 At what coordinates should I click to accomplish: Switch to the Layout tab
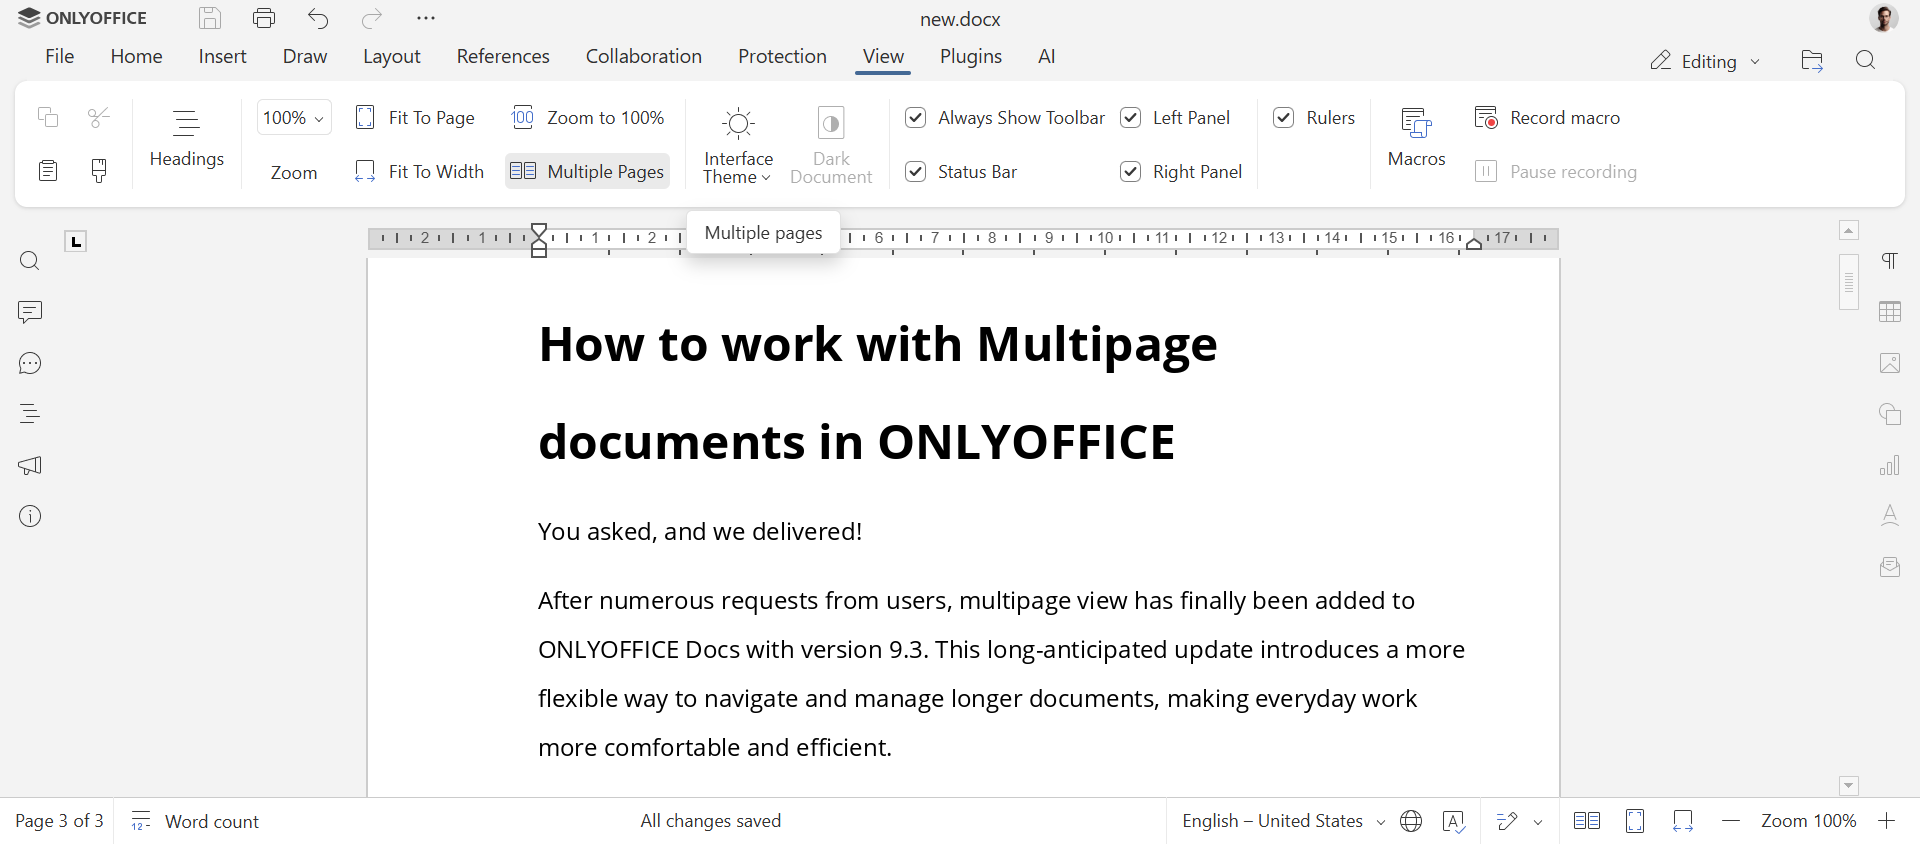pos(392,57)
